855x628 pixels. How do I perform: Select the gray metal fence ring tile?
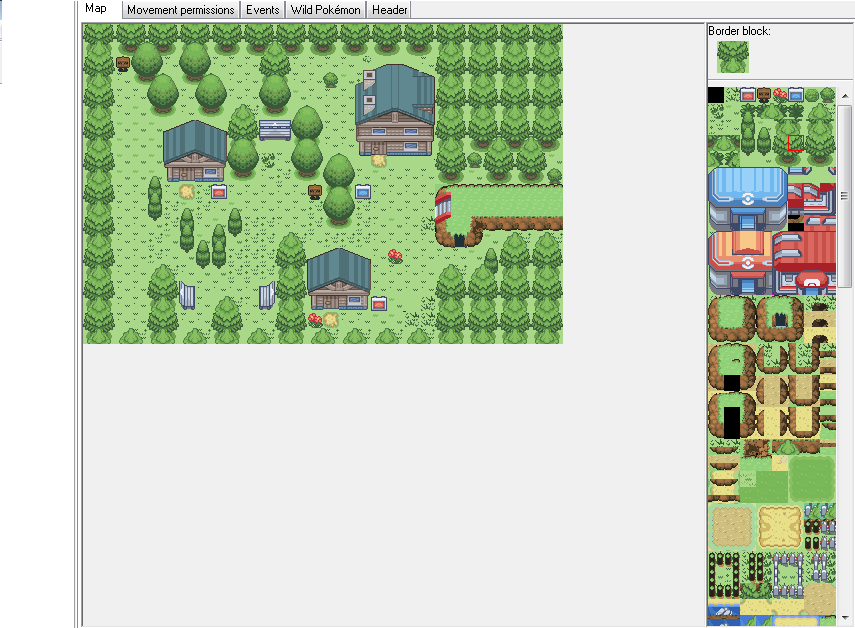788,575
